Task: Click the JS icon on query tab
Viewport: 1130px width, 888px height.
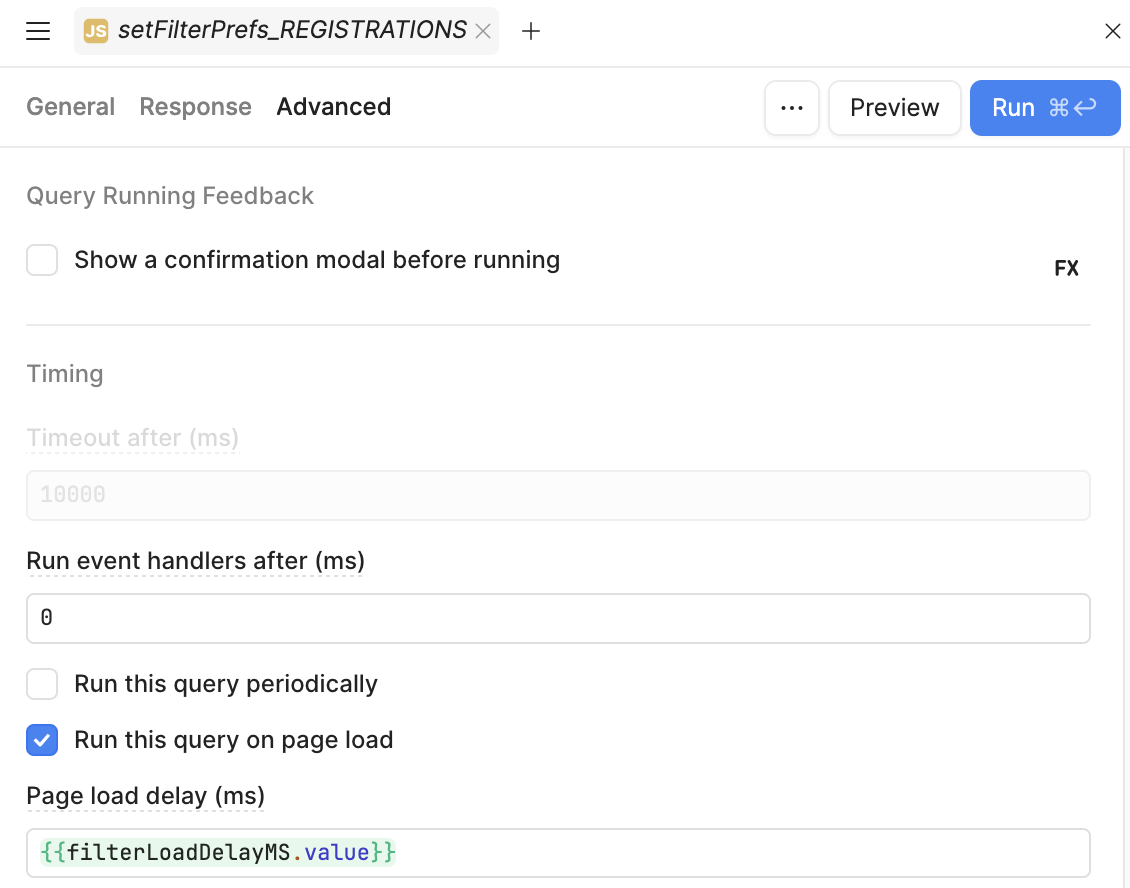Action: click(x=96, y=31)
